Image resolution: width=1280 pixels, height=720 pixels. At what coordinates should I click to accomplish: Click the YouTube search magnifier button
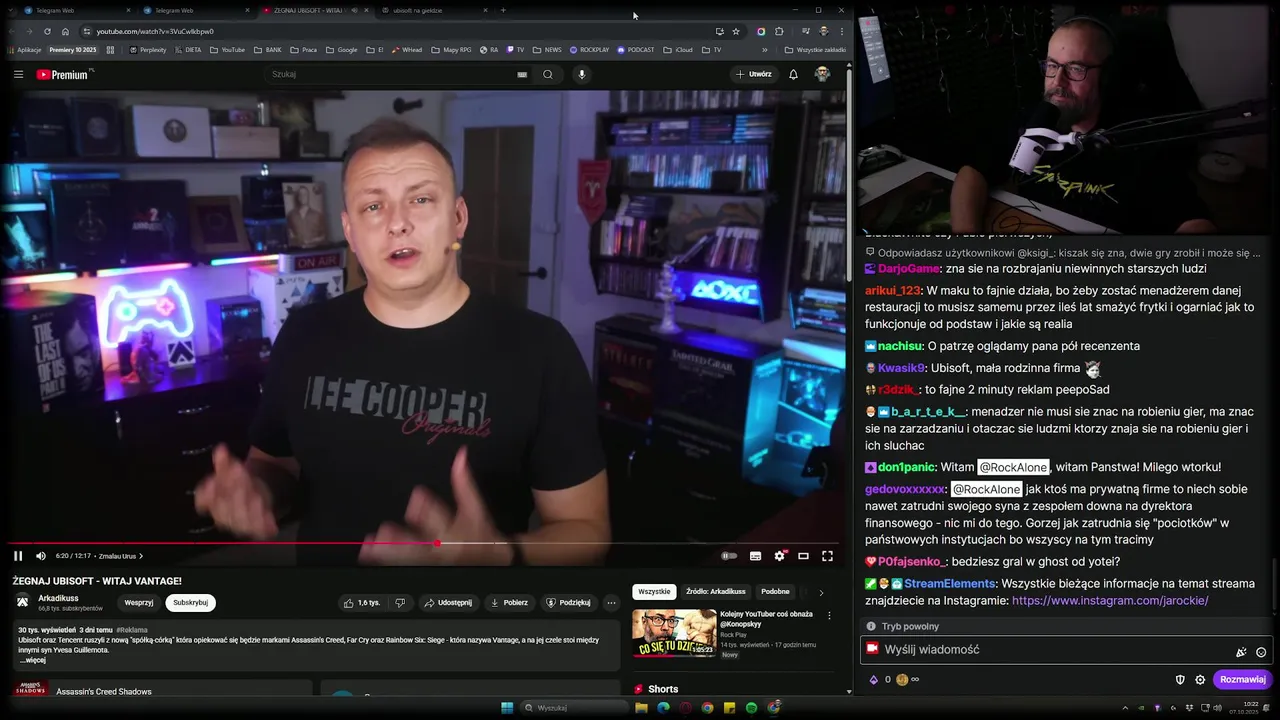point(548,74)
